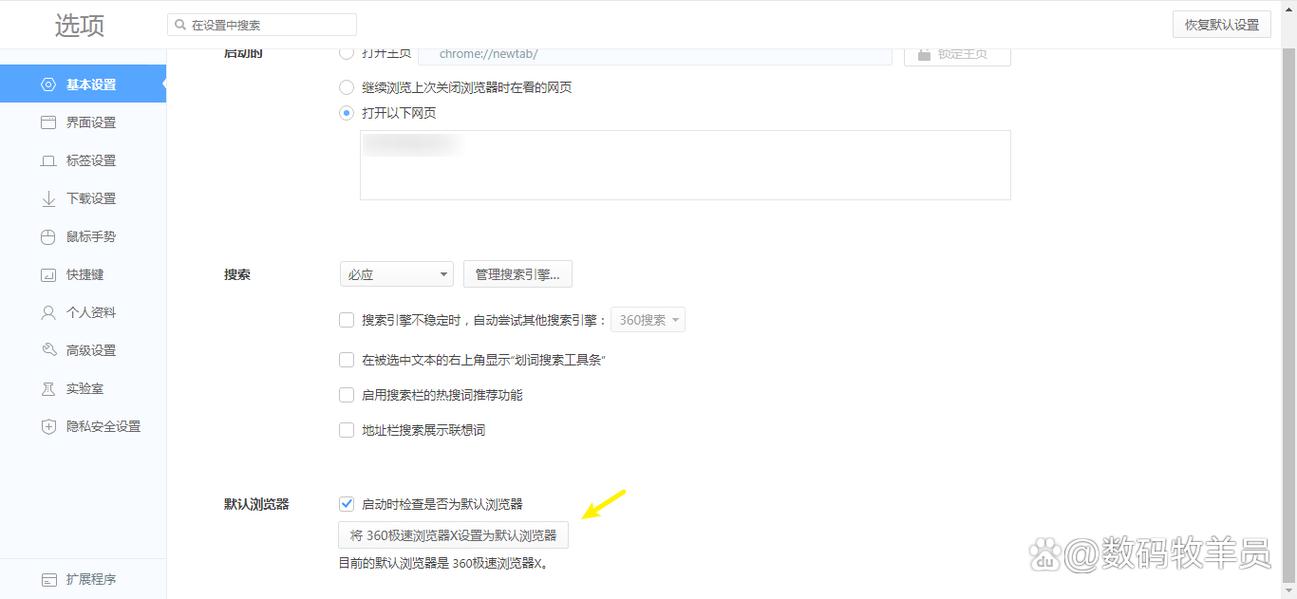
Task: Click 将360极速浏览器X设置为默认浏览器
Action: click(x=453, y=534)
